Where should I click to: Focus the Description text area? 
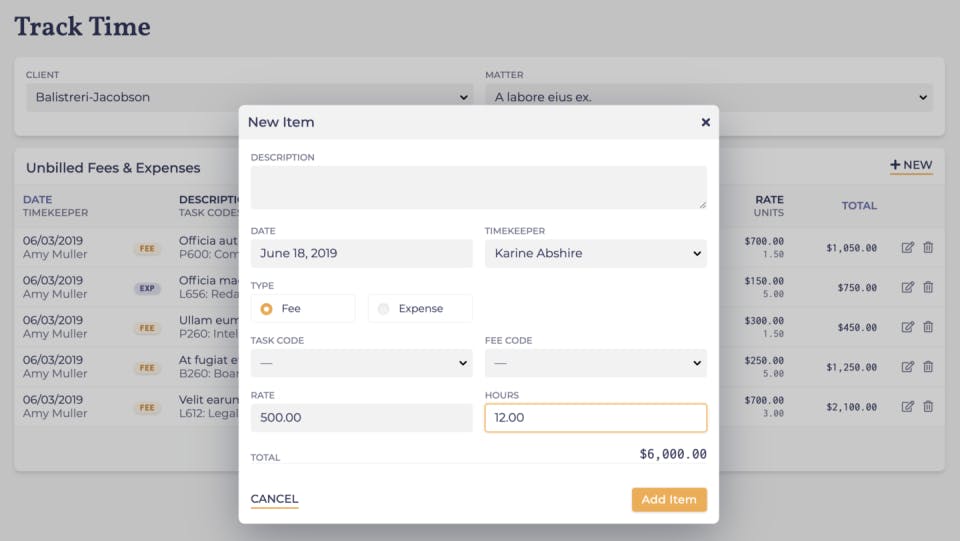(x=479, y=187)
